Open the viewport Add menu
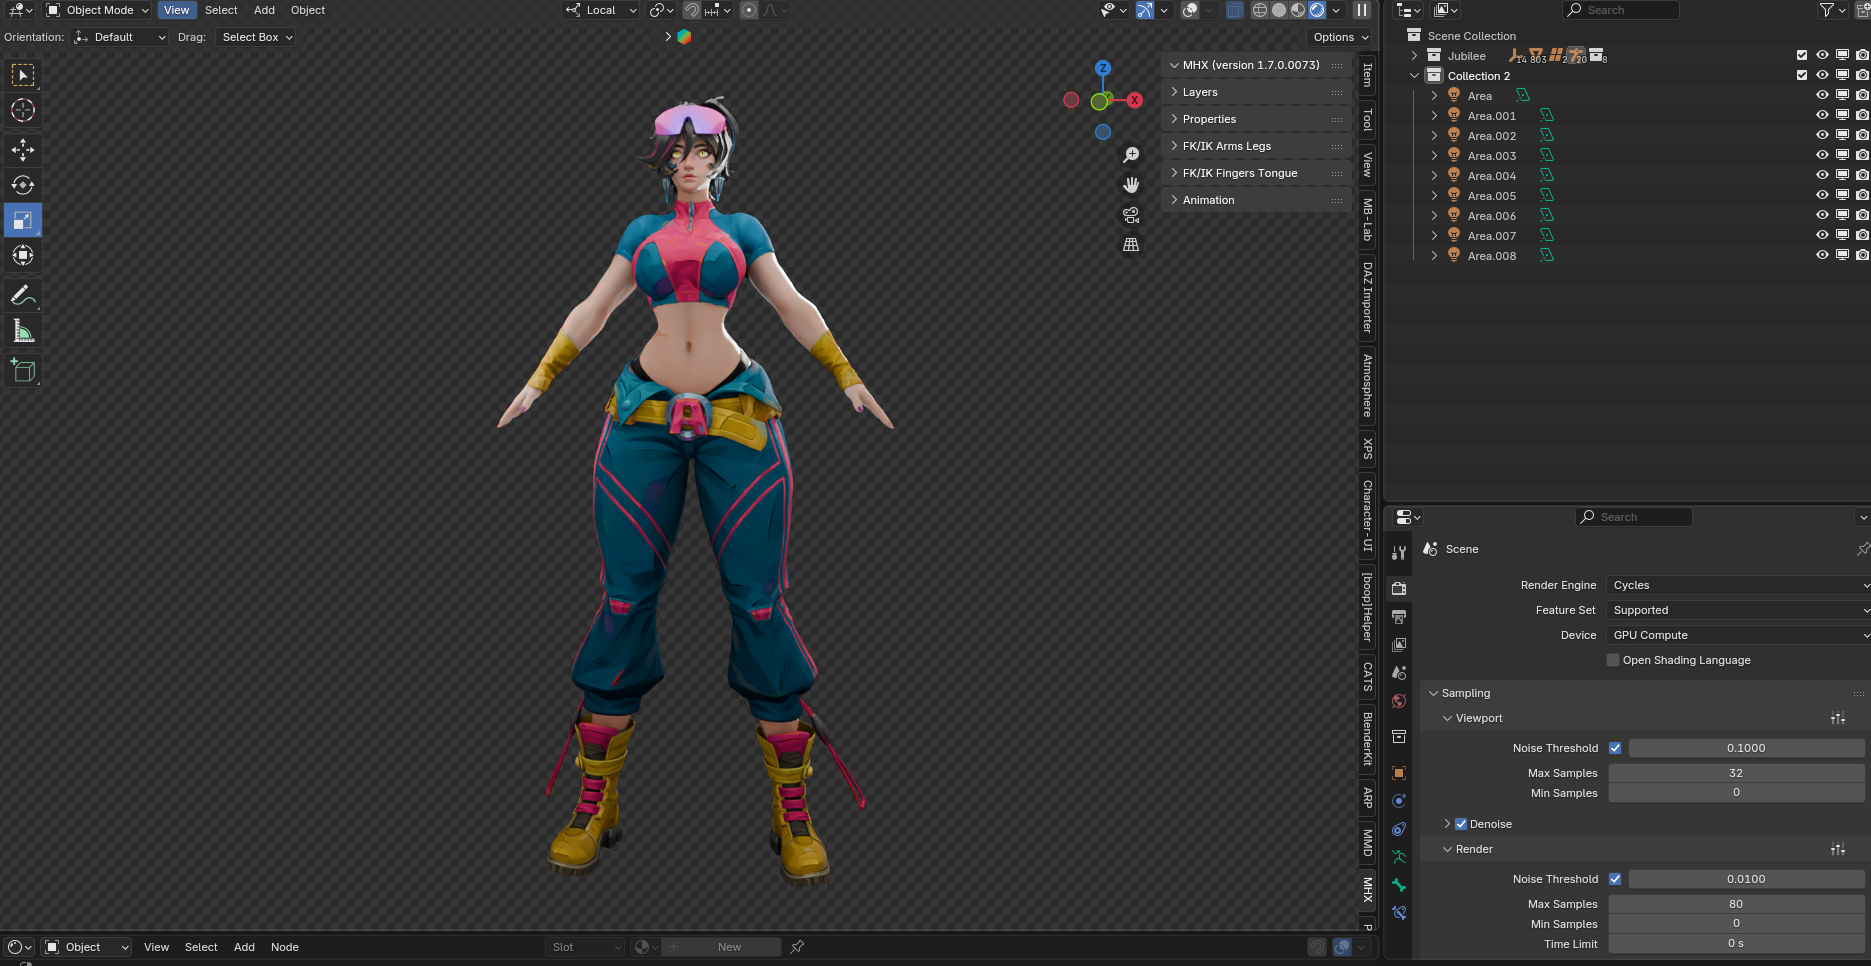The image size is (1871, 966). coord(264,10)
